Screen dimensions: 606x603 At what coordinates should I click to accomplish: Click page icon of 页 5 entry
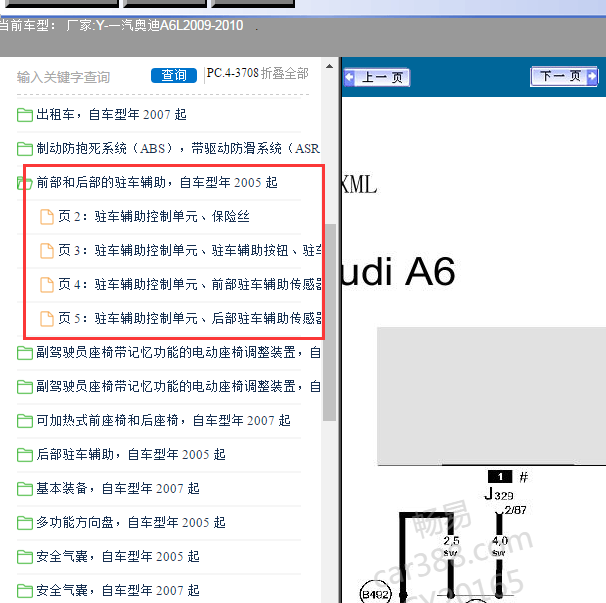click(x=47, y=319)
